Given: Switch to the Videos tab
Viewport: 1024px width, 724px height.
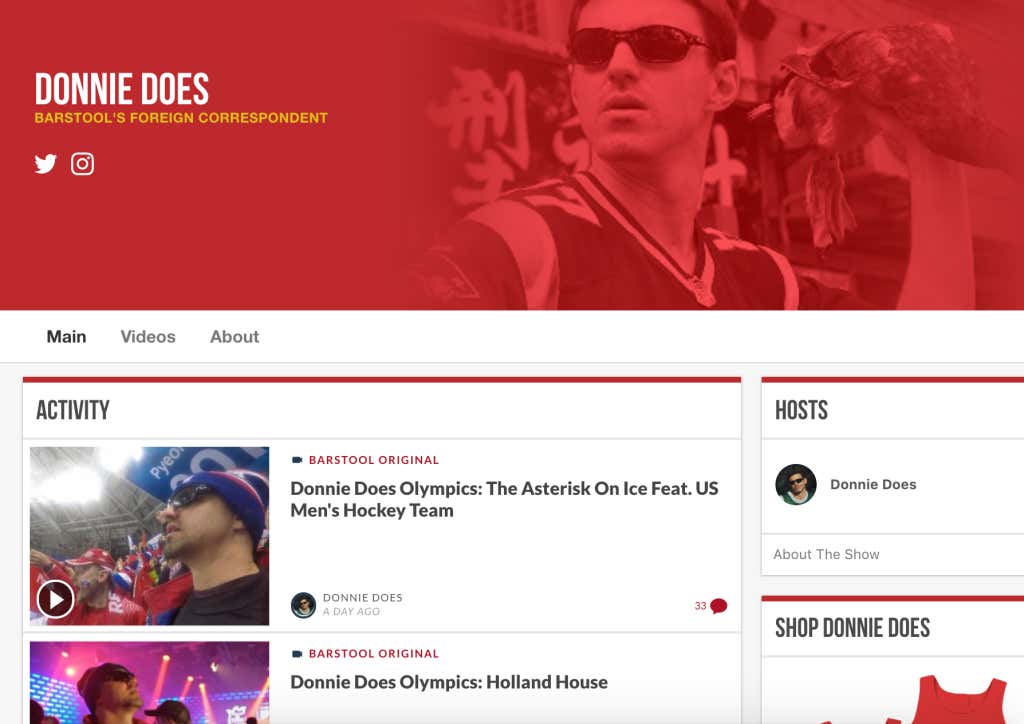Looking at the screenshot, I should pyautogui.click(x=147, y=336).
